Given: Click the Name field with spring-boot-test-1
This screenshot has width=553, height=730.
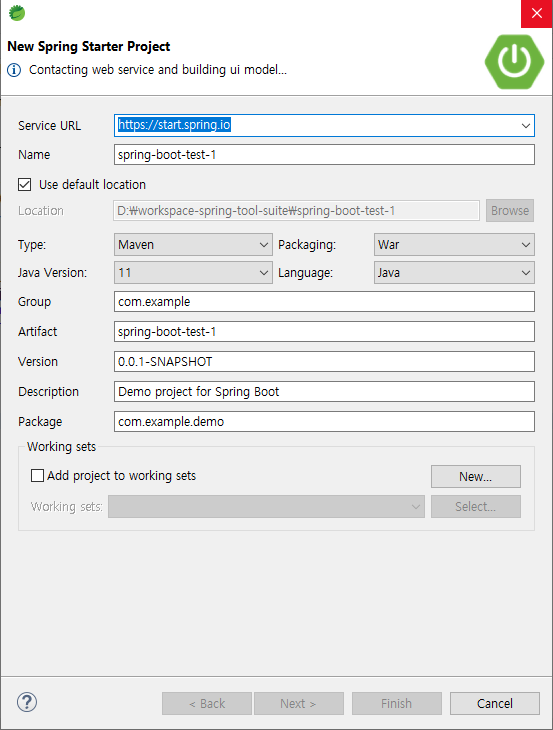Looking at the screenshot, I should click(x=324, y=155).
